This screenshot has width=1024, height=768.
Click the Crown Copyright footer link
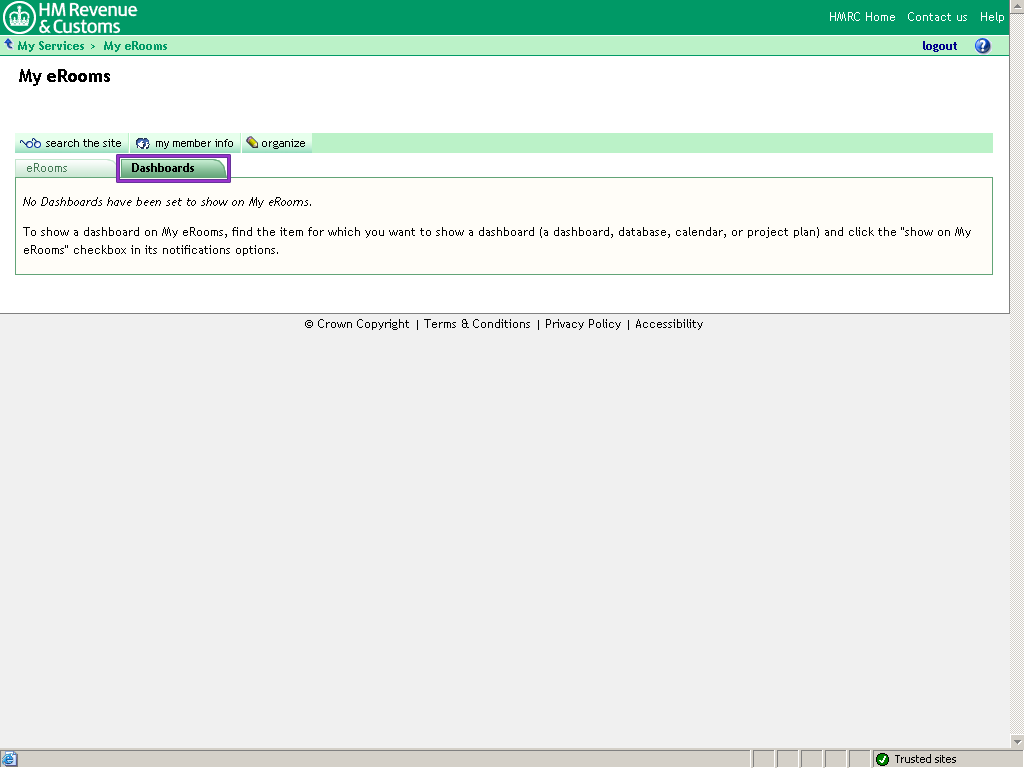pyautogui.click(x=358, y=324)
